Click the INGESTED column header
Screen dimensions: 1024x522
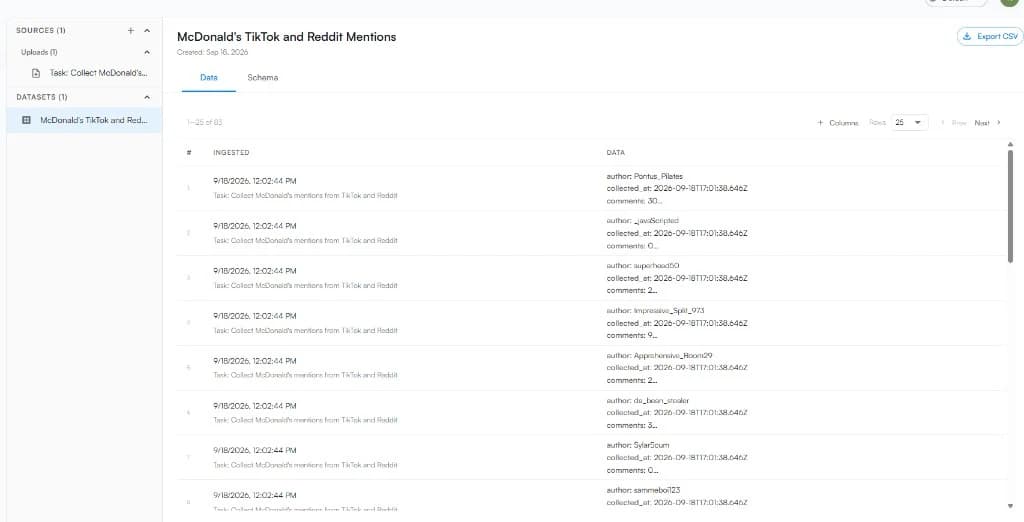pos(231,152)
